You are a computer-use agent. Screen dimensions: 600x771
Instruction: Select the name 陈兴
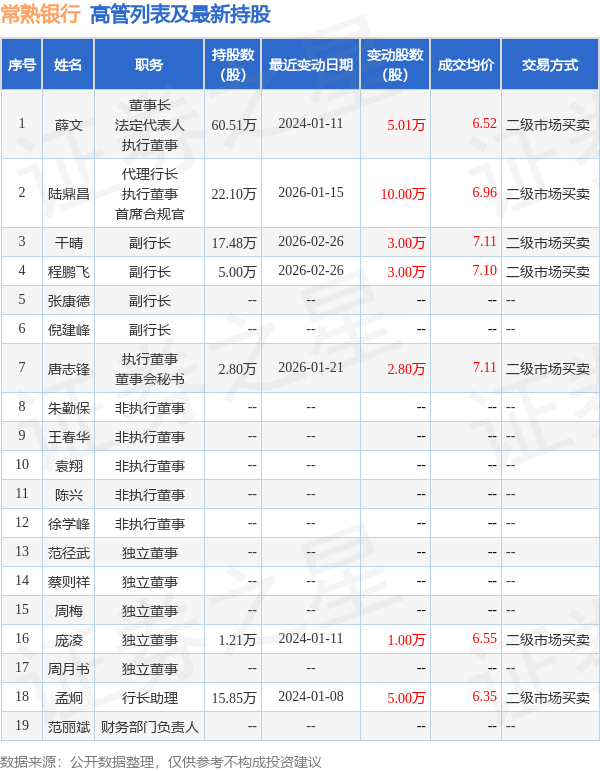[68, 495]
